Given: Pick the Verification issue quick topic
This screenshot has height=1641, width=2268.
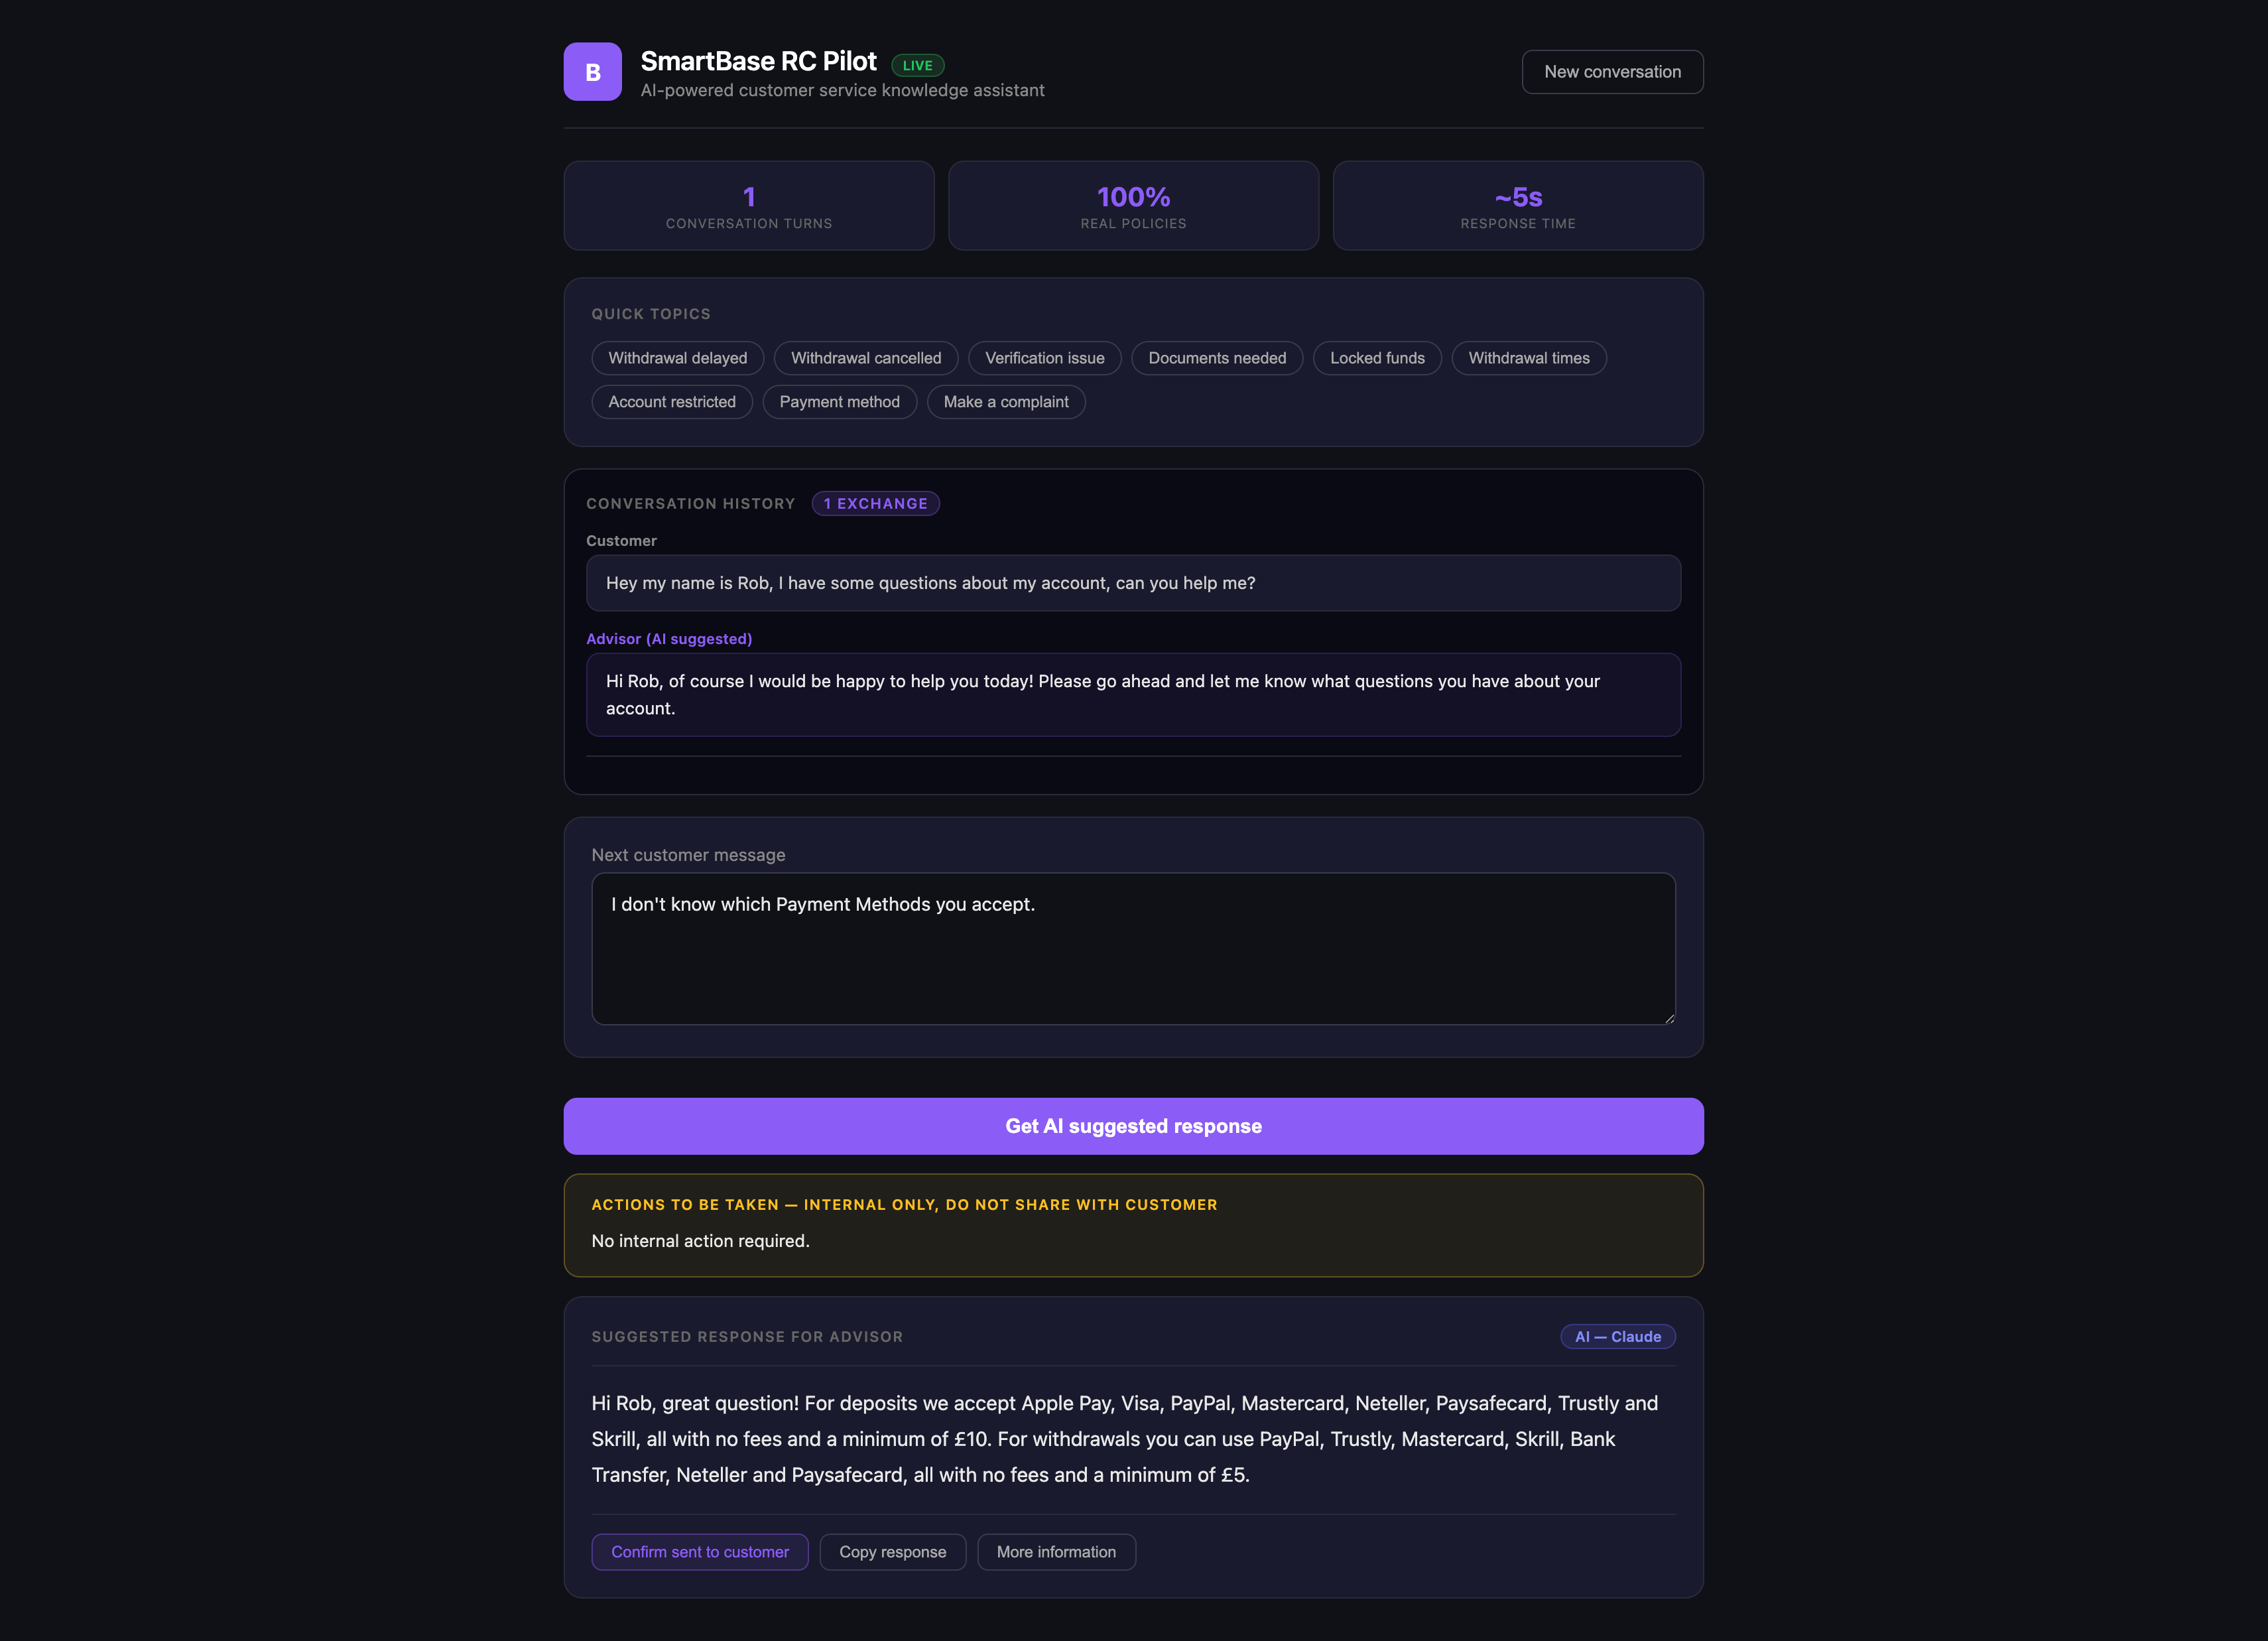Looking at the screenshot, I should (x=1044, y=358).
